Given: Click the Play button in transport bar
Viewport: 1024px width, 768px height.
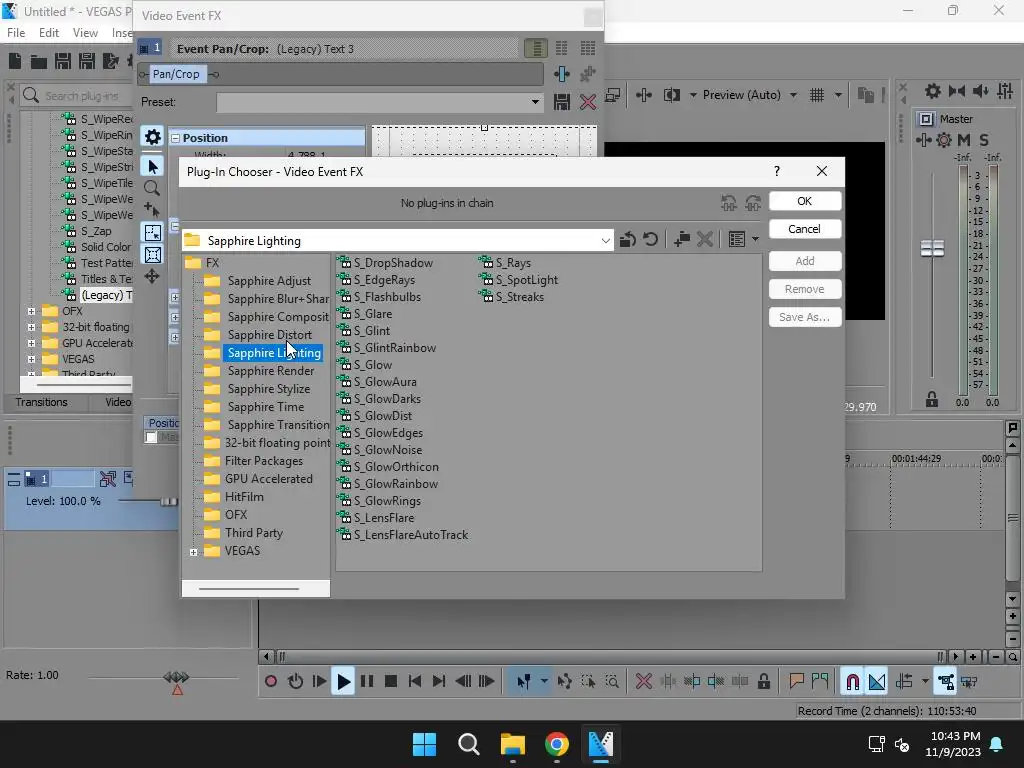Looking at the screenshot, I should point(342,682).
